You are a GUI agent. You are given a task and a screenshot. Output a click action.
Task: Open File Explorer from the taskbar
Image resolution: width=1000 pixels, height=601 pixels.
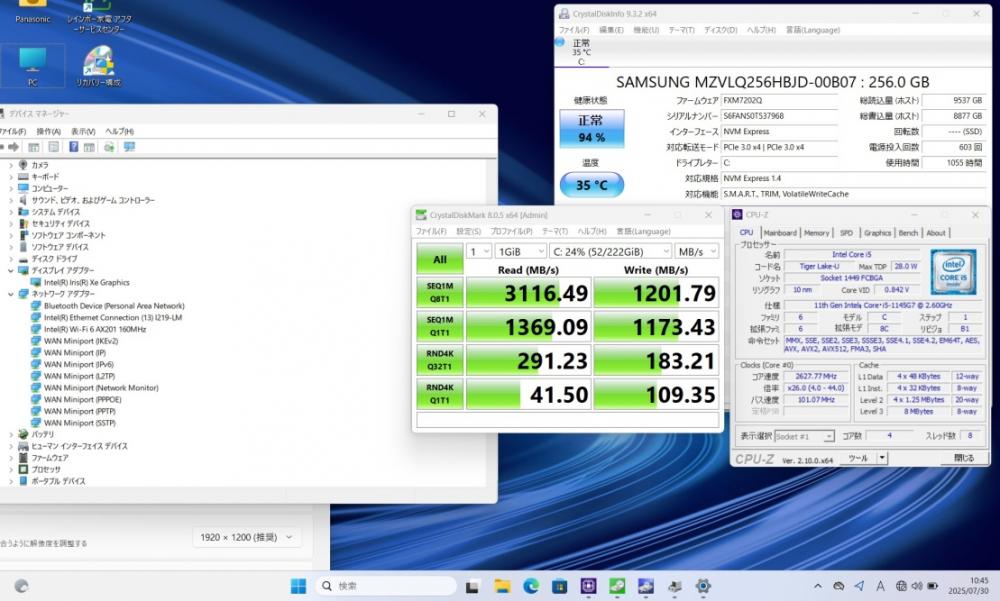click(x=502, y=586)
